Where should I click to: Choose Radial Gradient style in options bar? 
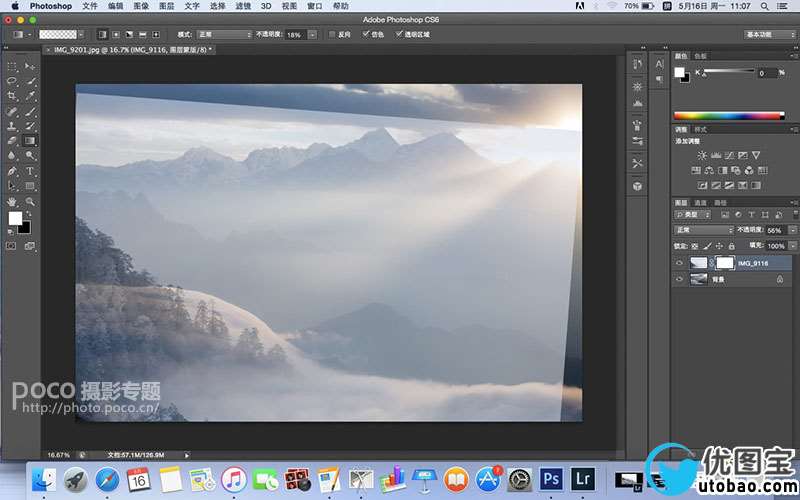116,35
